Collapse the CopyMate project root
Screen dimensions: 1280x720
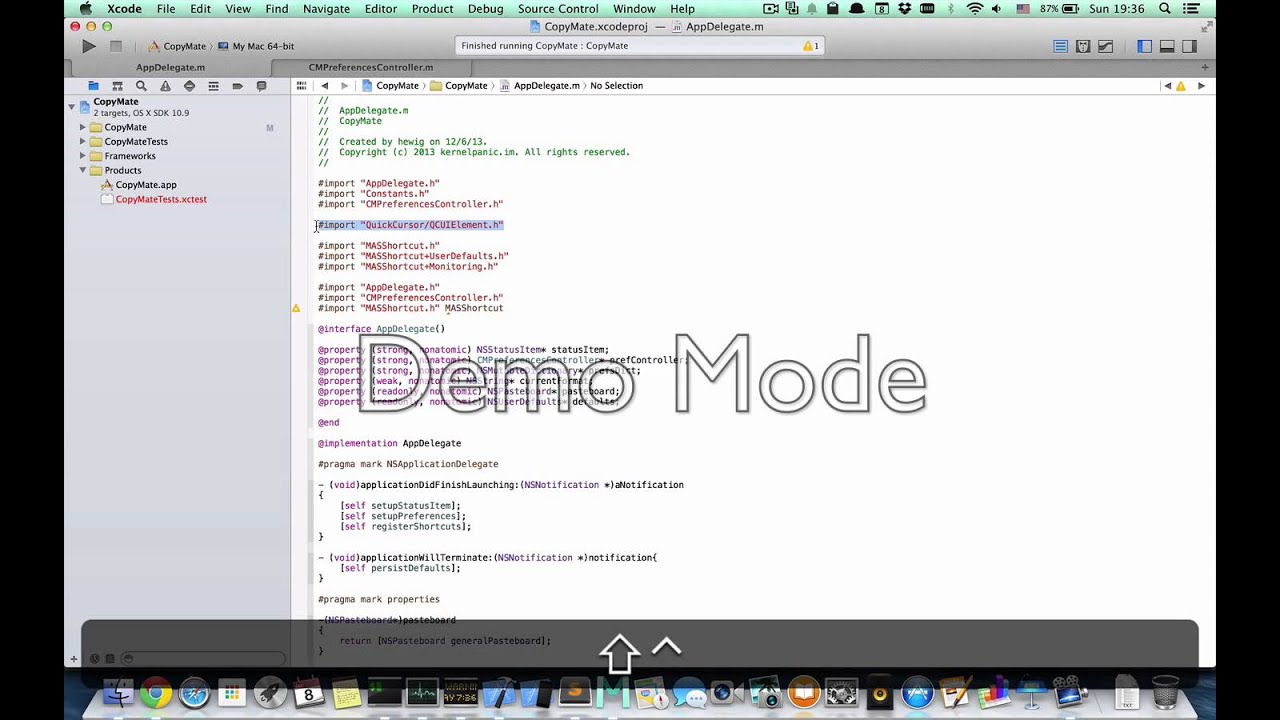tap(72, 106)
